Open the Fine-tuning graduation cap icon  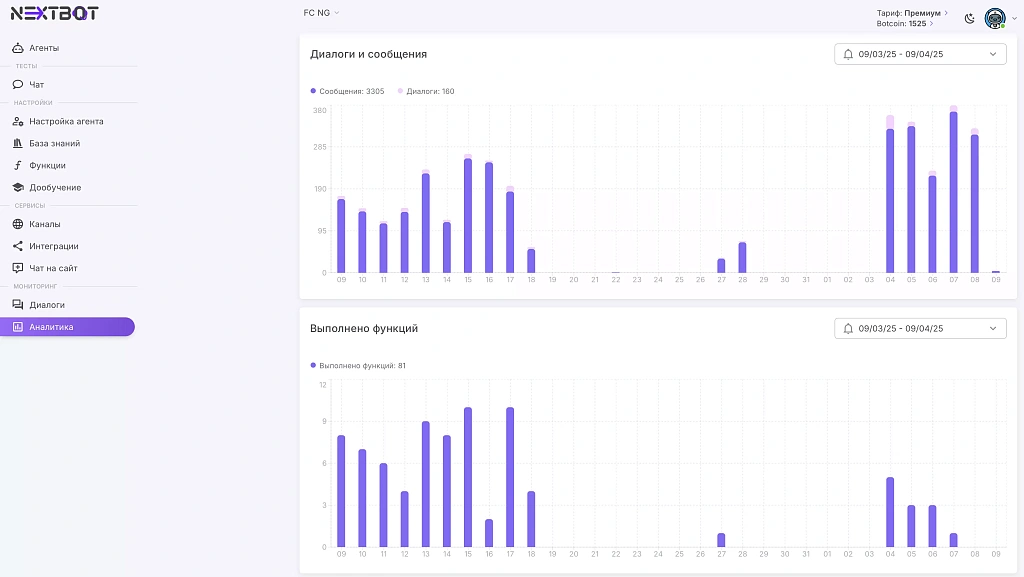coord(18,188)
